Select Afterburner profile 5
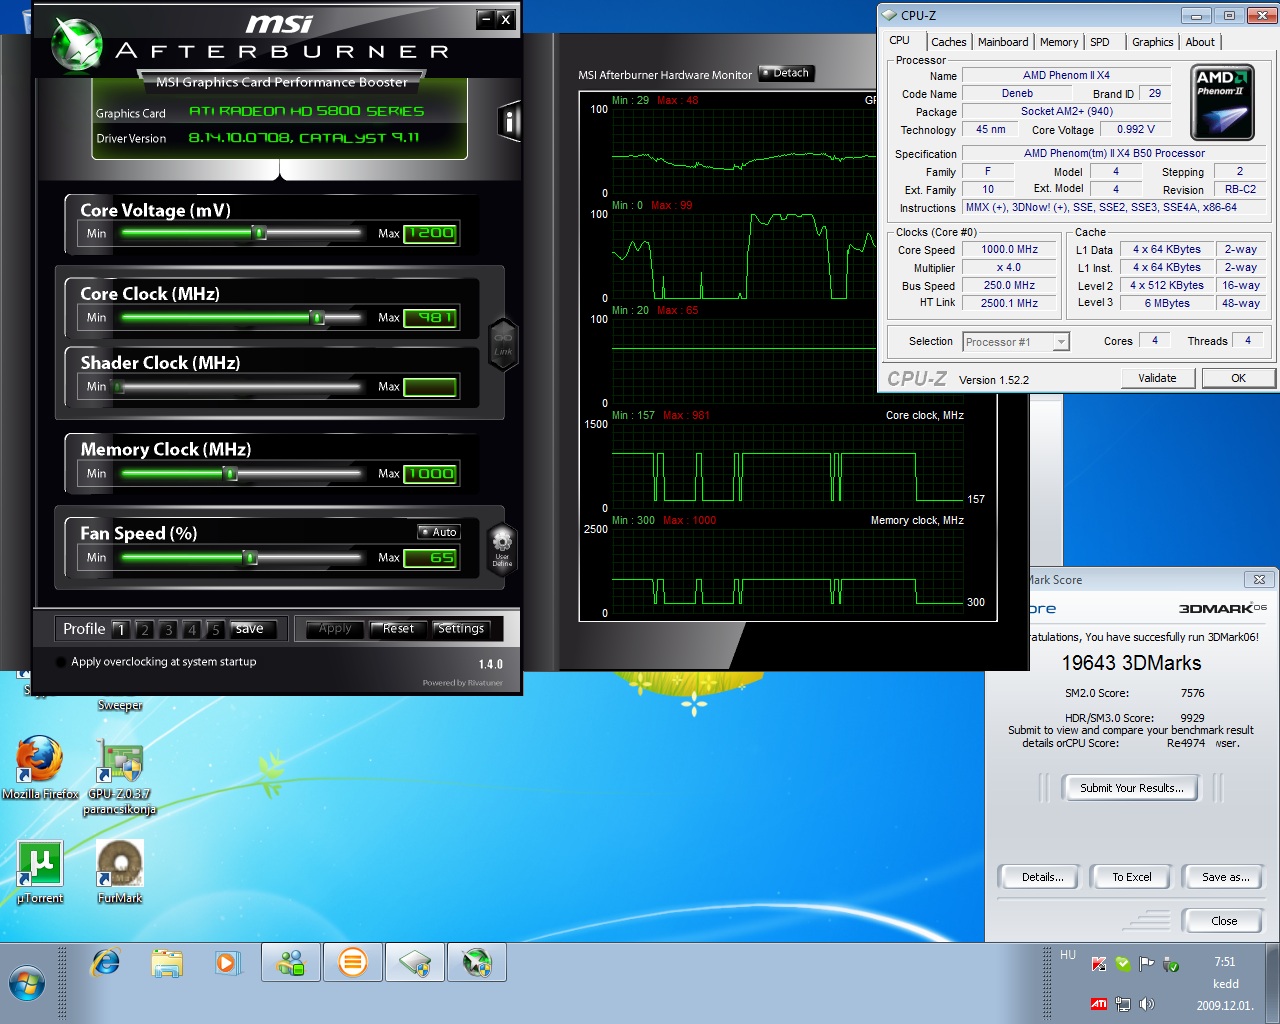The width and height of the screenshot is (1280, 1024). coord(215,629)
